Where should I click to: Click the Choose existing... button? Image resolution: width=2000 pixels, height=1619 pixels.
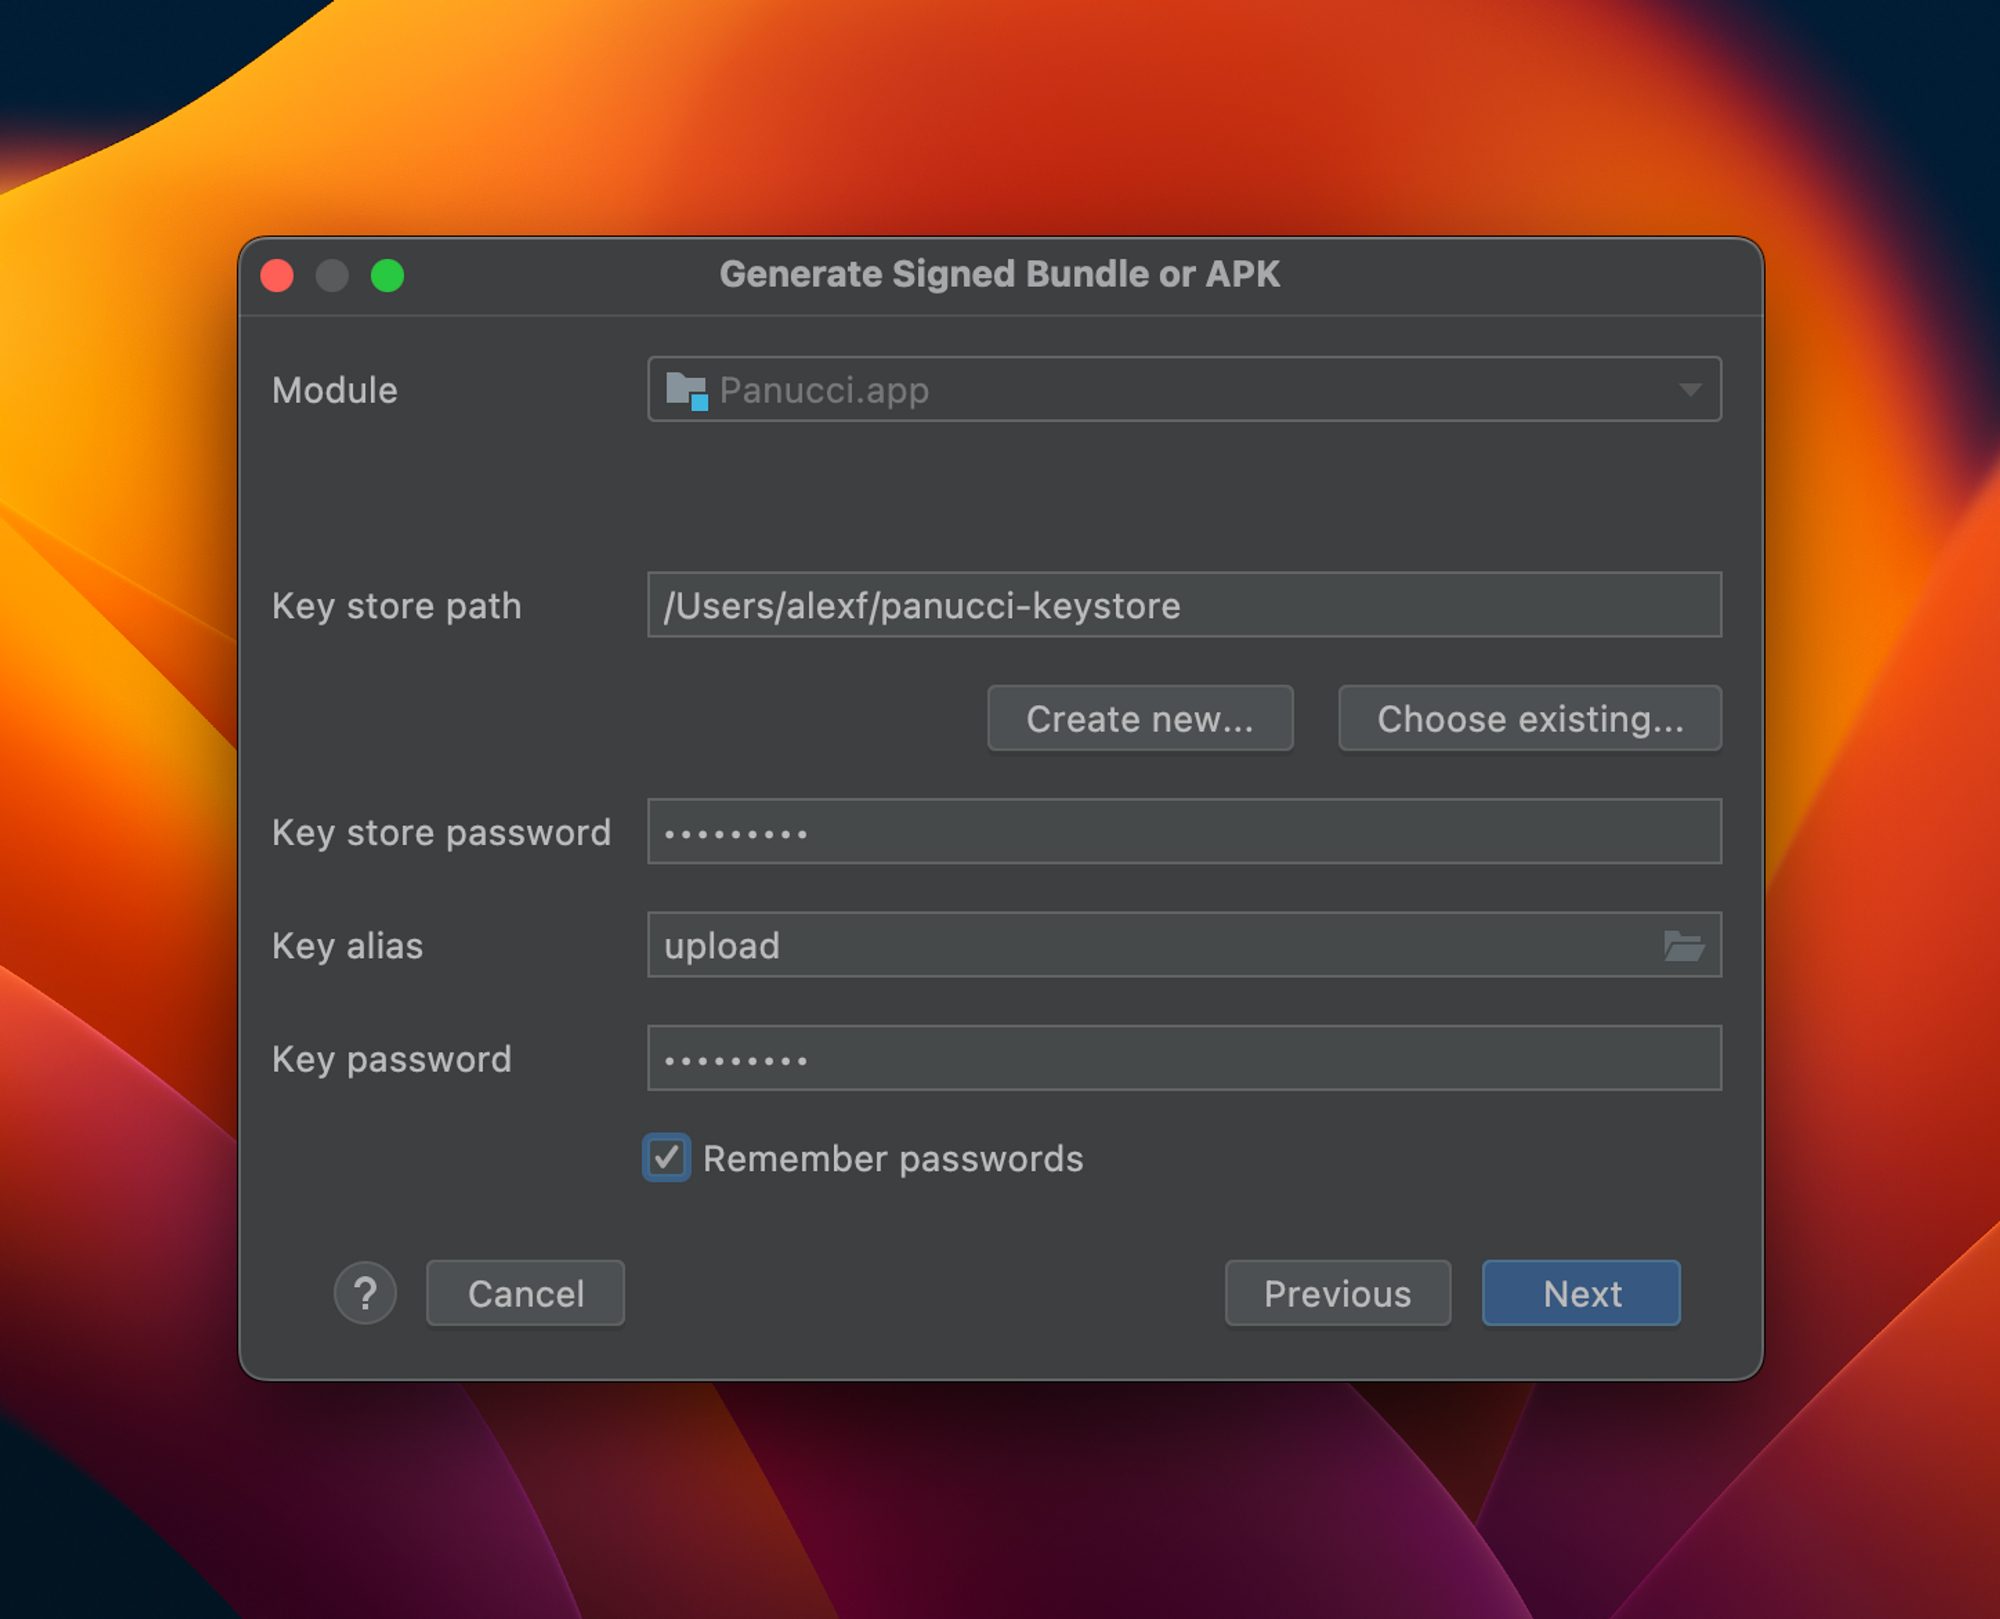point(1530,718)
